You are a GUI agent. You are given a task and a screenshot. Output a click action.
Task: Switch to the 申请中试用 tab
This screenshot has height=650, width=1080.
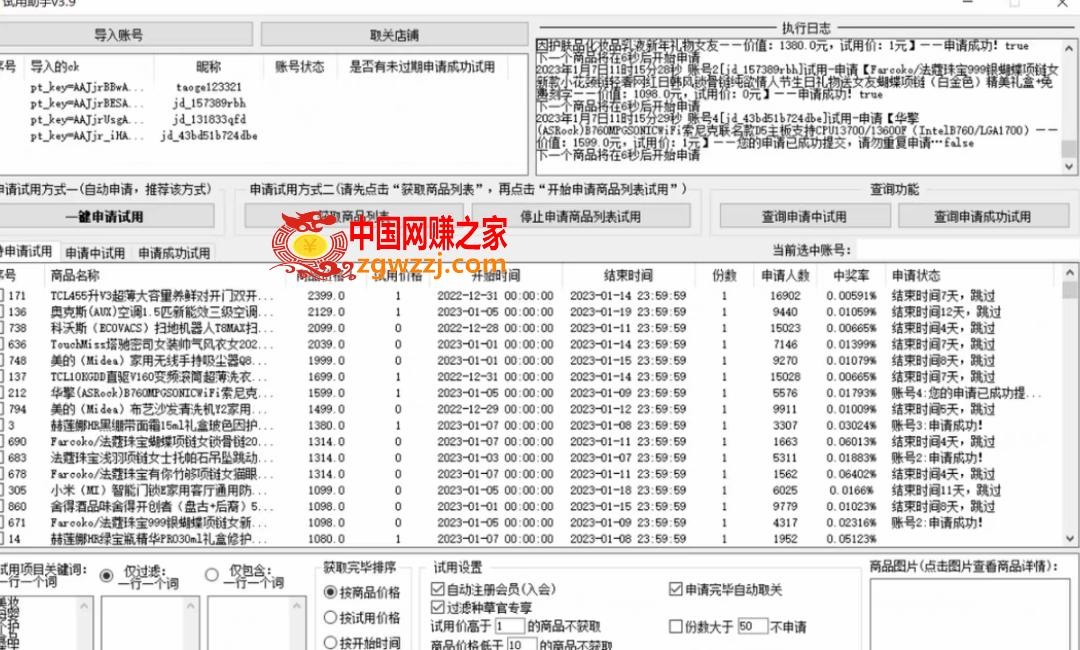[x=95, y=253]
